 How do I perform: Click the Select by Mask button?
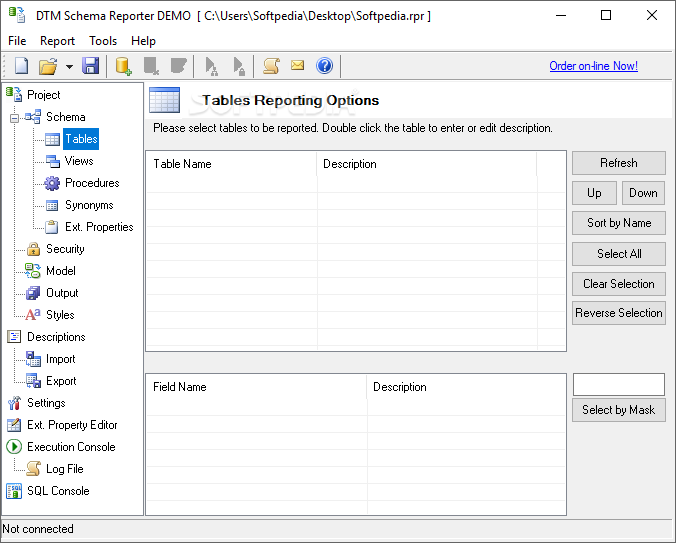point(619,410)
